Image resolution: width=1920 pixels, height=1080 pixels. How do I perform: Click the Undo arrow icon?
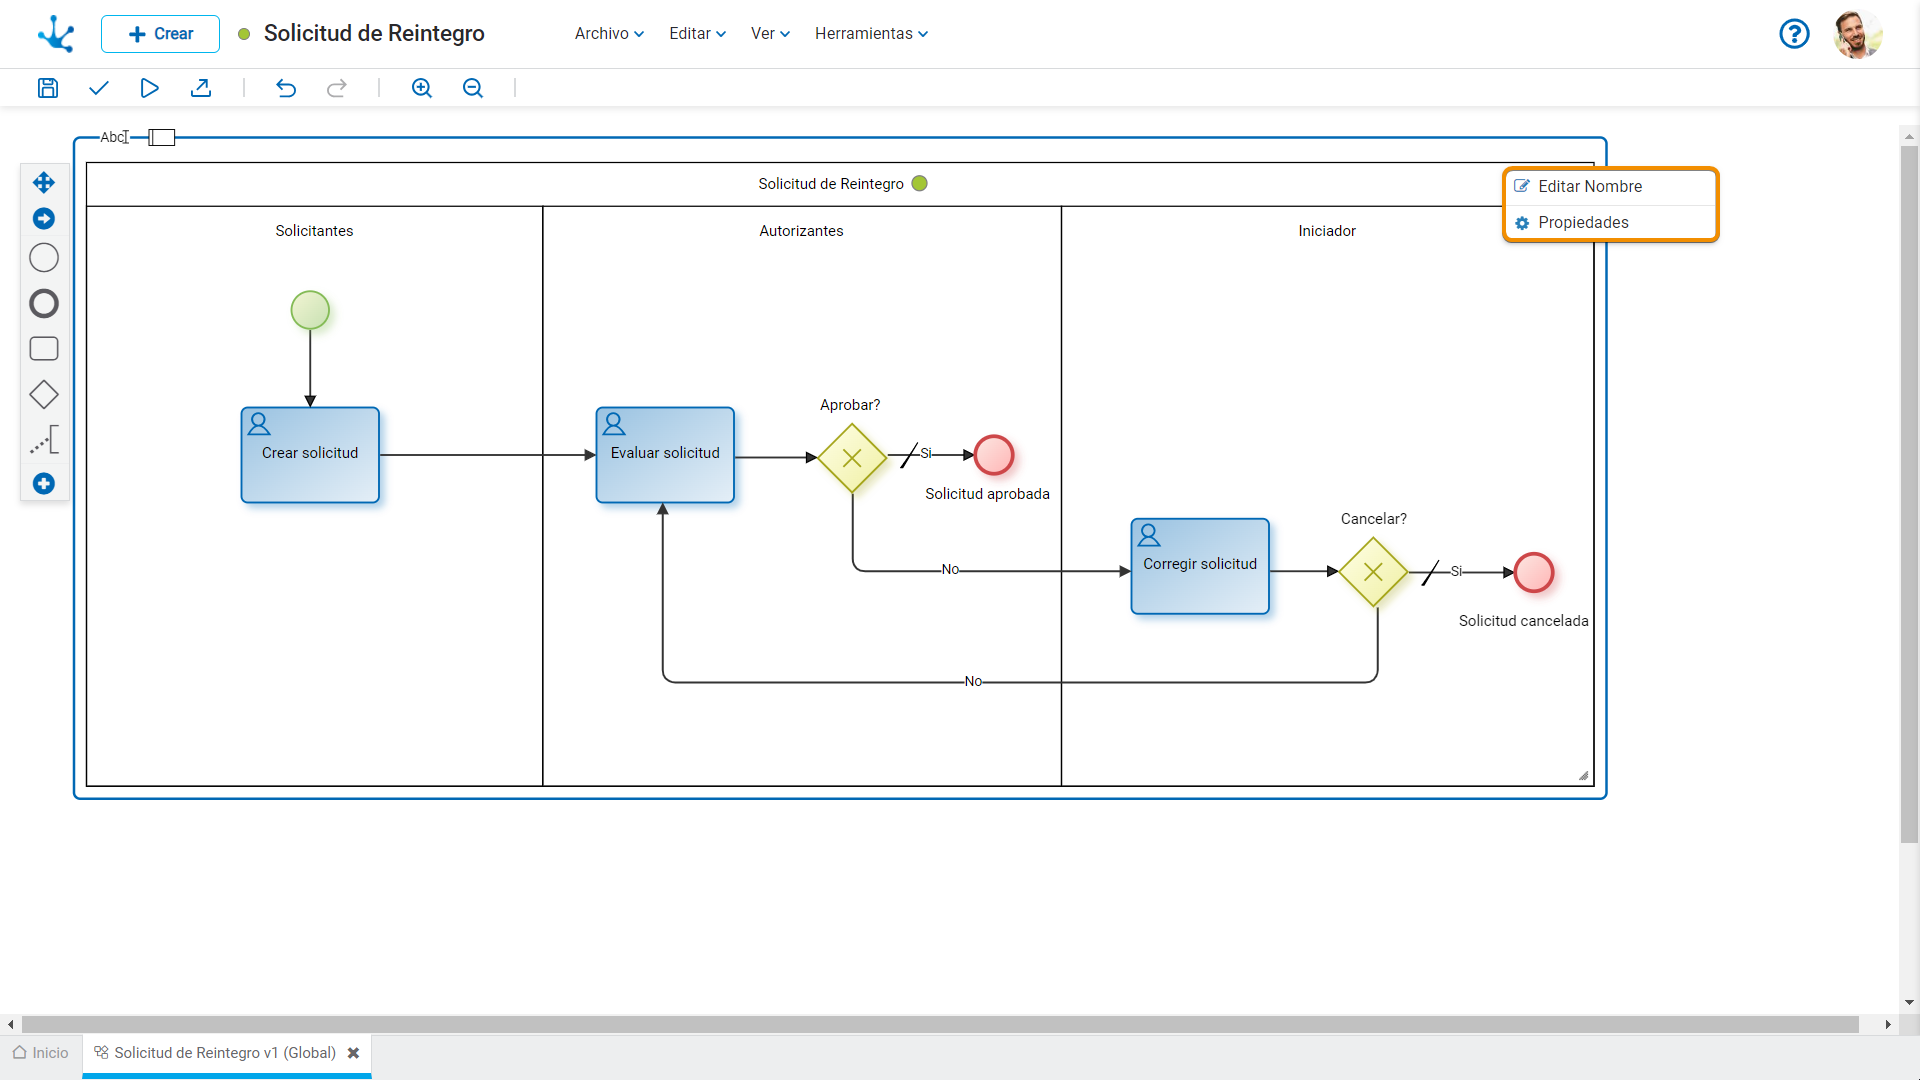pyautogui.click(x=286, y=88)
